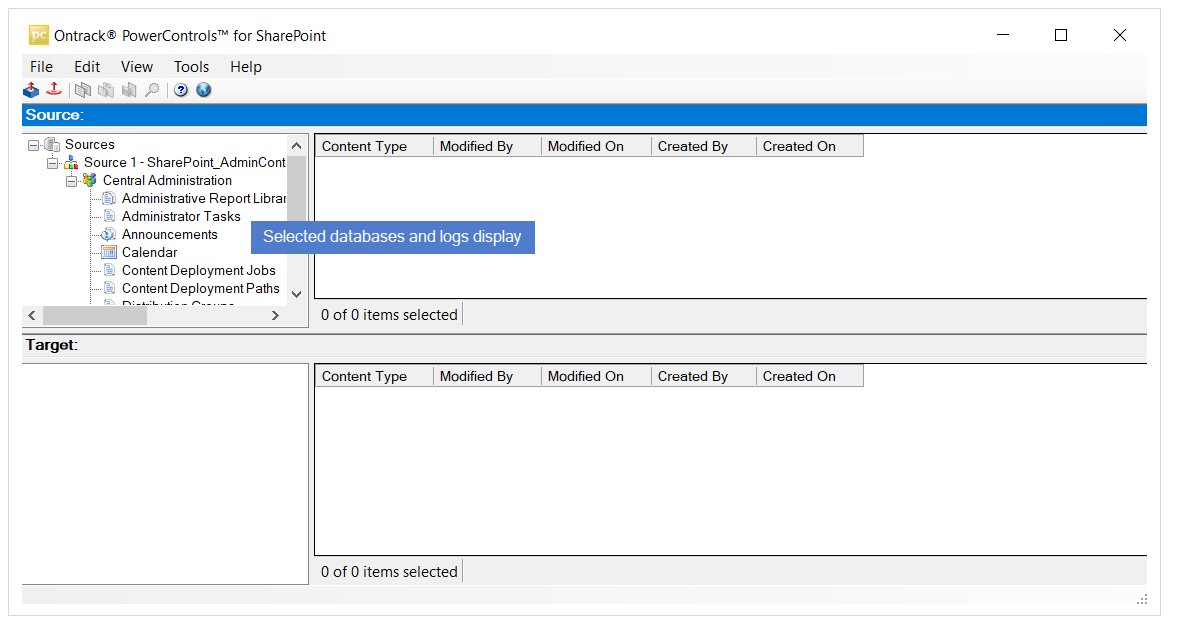The height and width of the screenshot is (638, 1186).
Task: Sort Target list by Content Type column
Action: point(374,376)
